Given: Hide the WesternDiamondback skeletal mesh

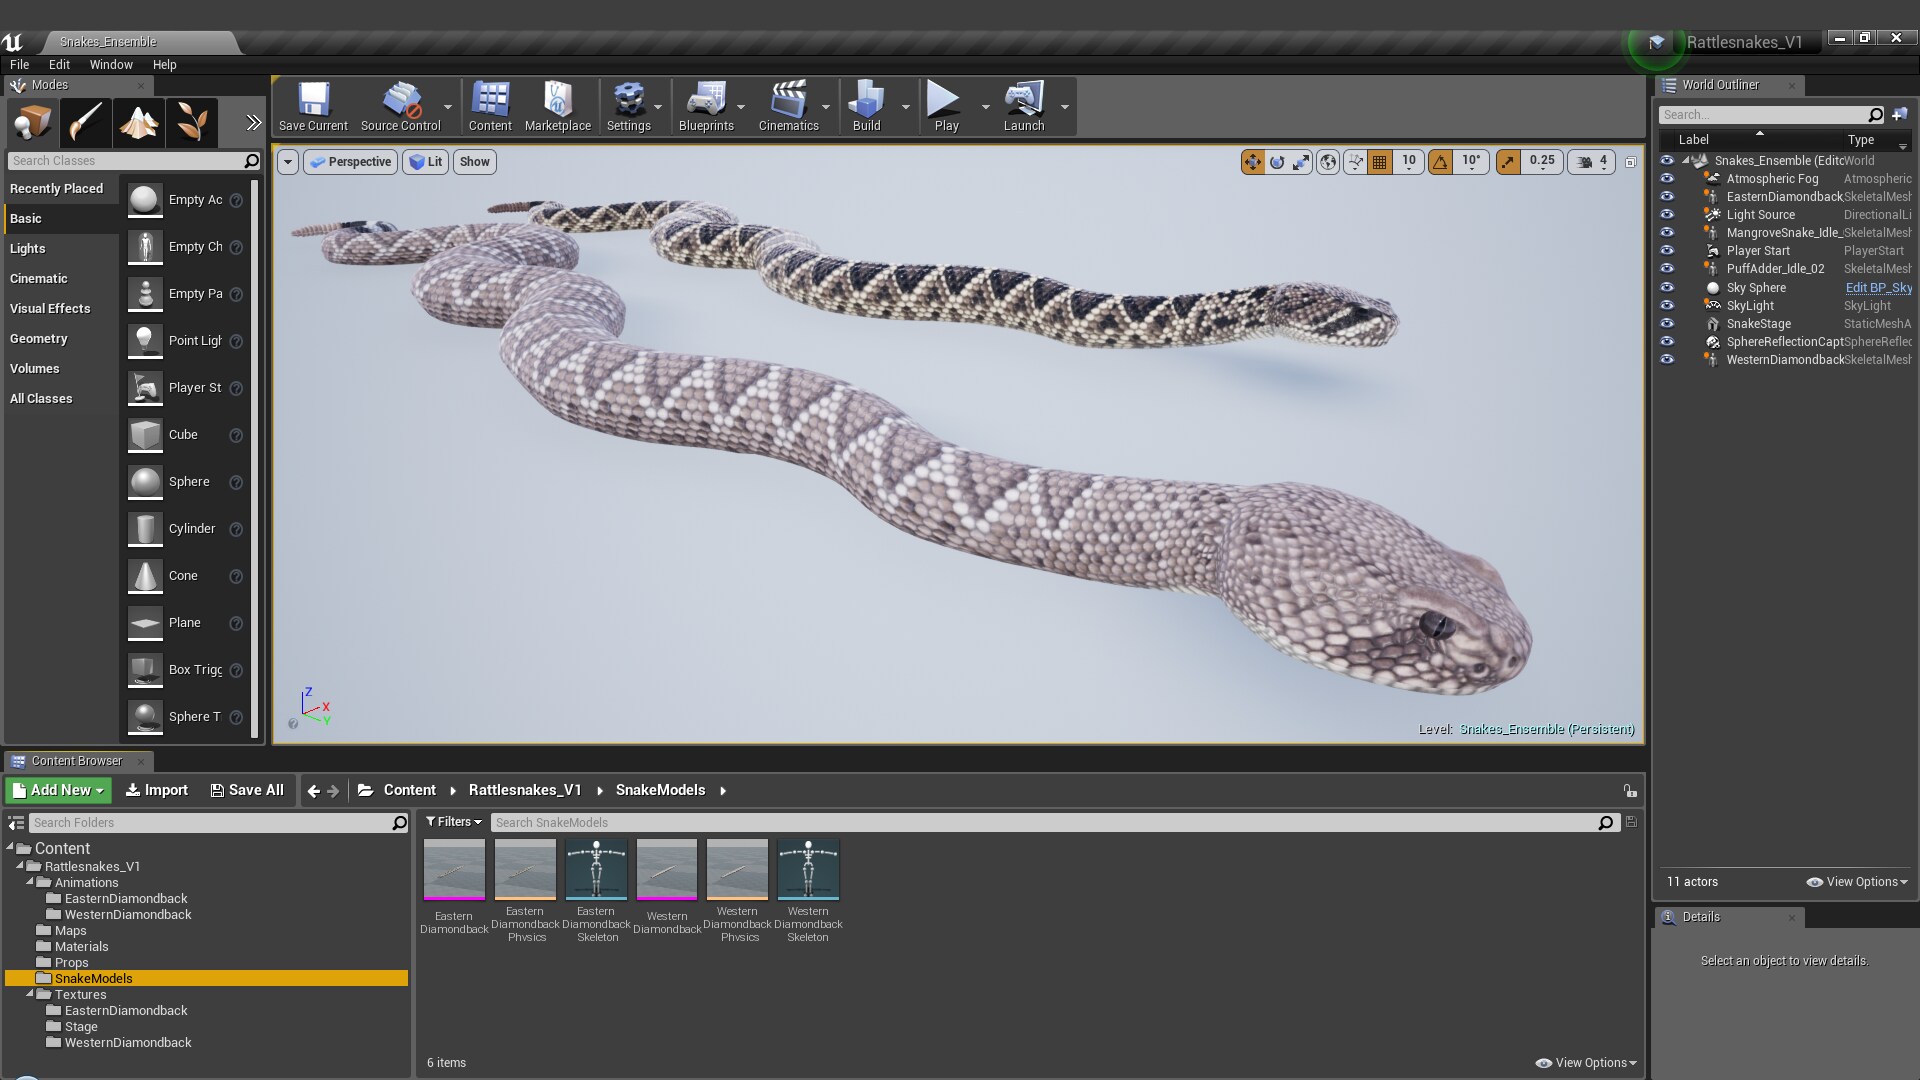Looking at the screenshot, I should (x=1668, y=359).
